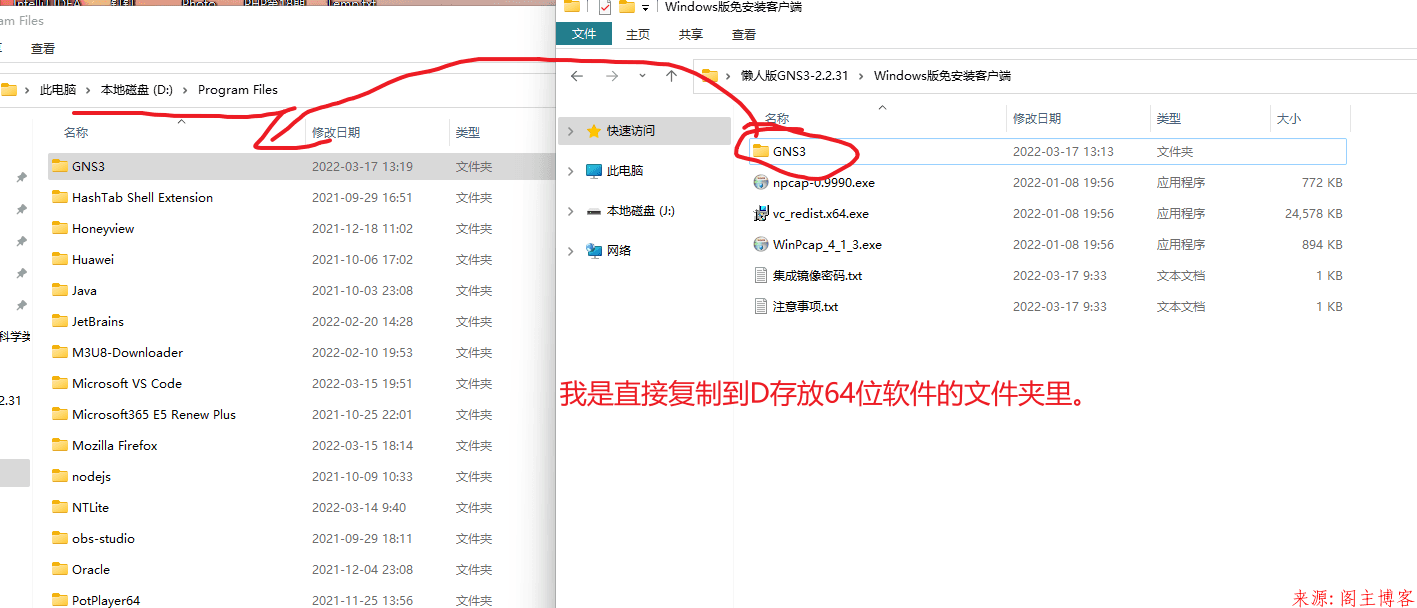Open the 文件 ribbon tab
This screenshot has width=1417, height=608.
click(584, 34)
